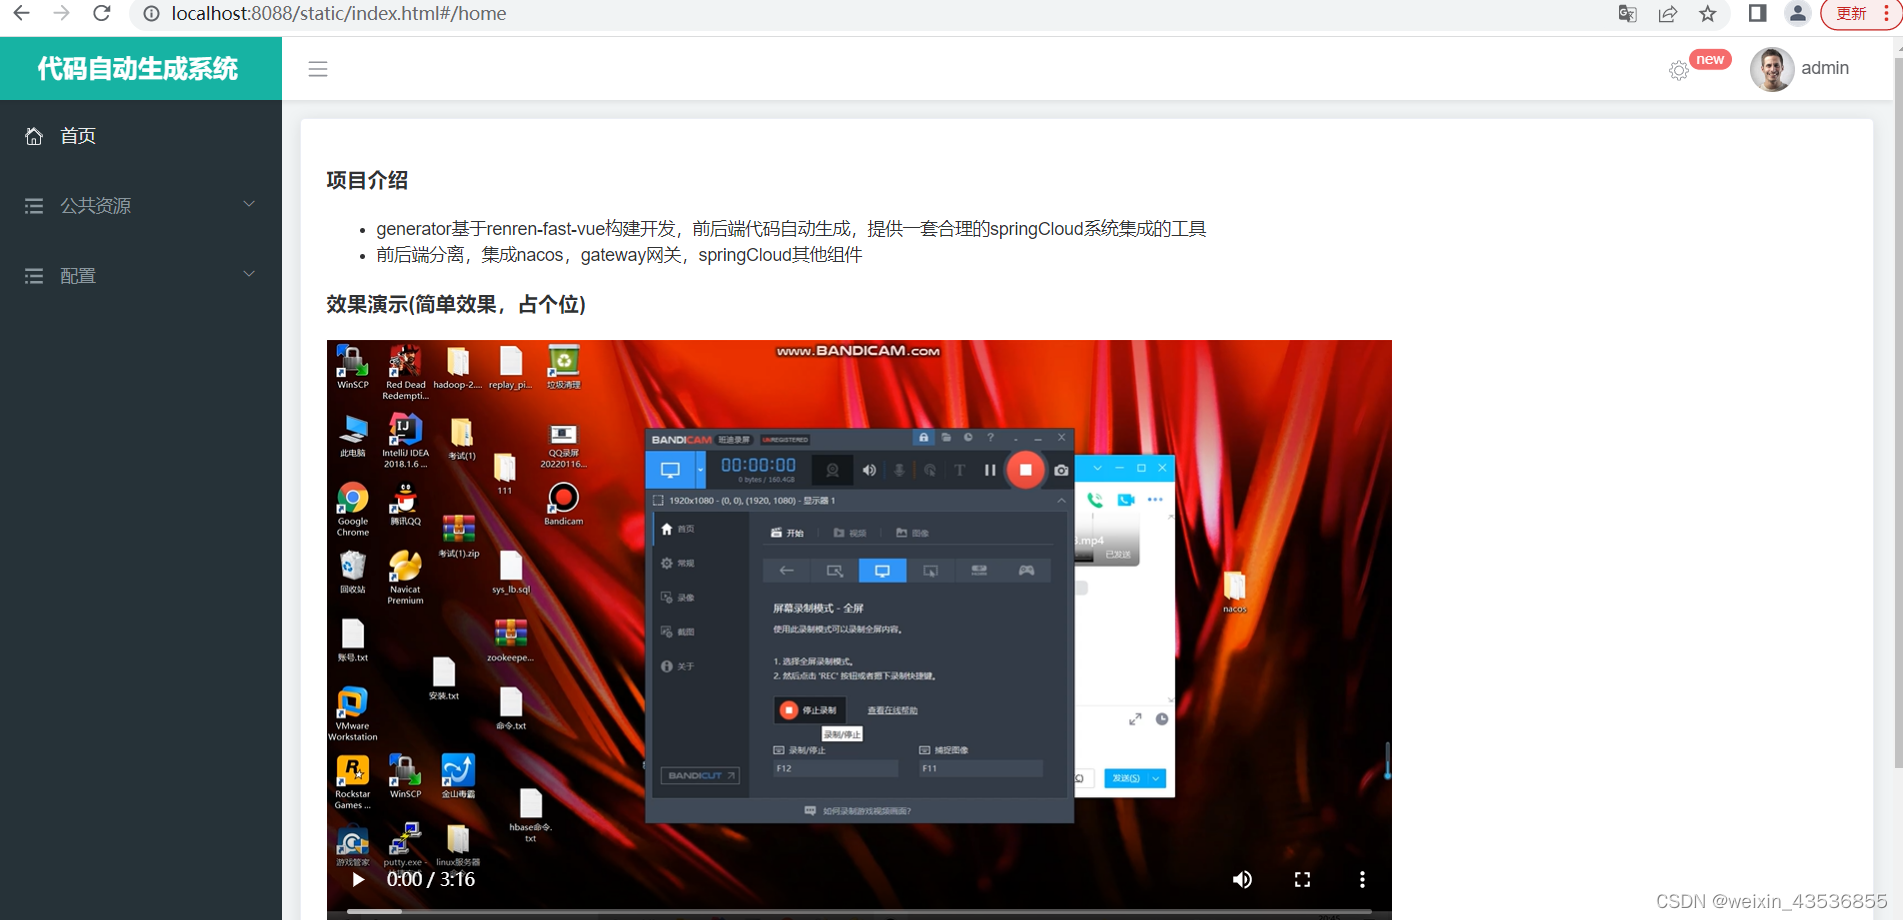The height and width of the screenshot is (920, 1903).
Task: Open site information icon beside the URL
Action: coord(152,14)
